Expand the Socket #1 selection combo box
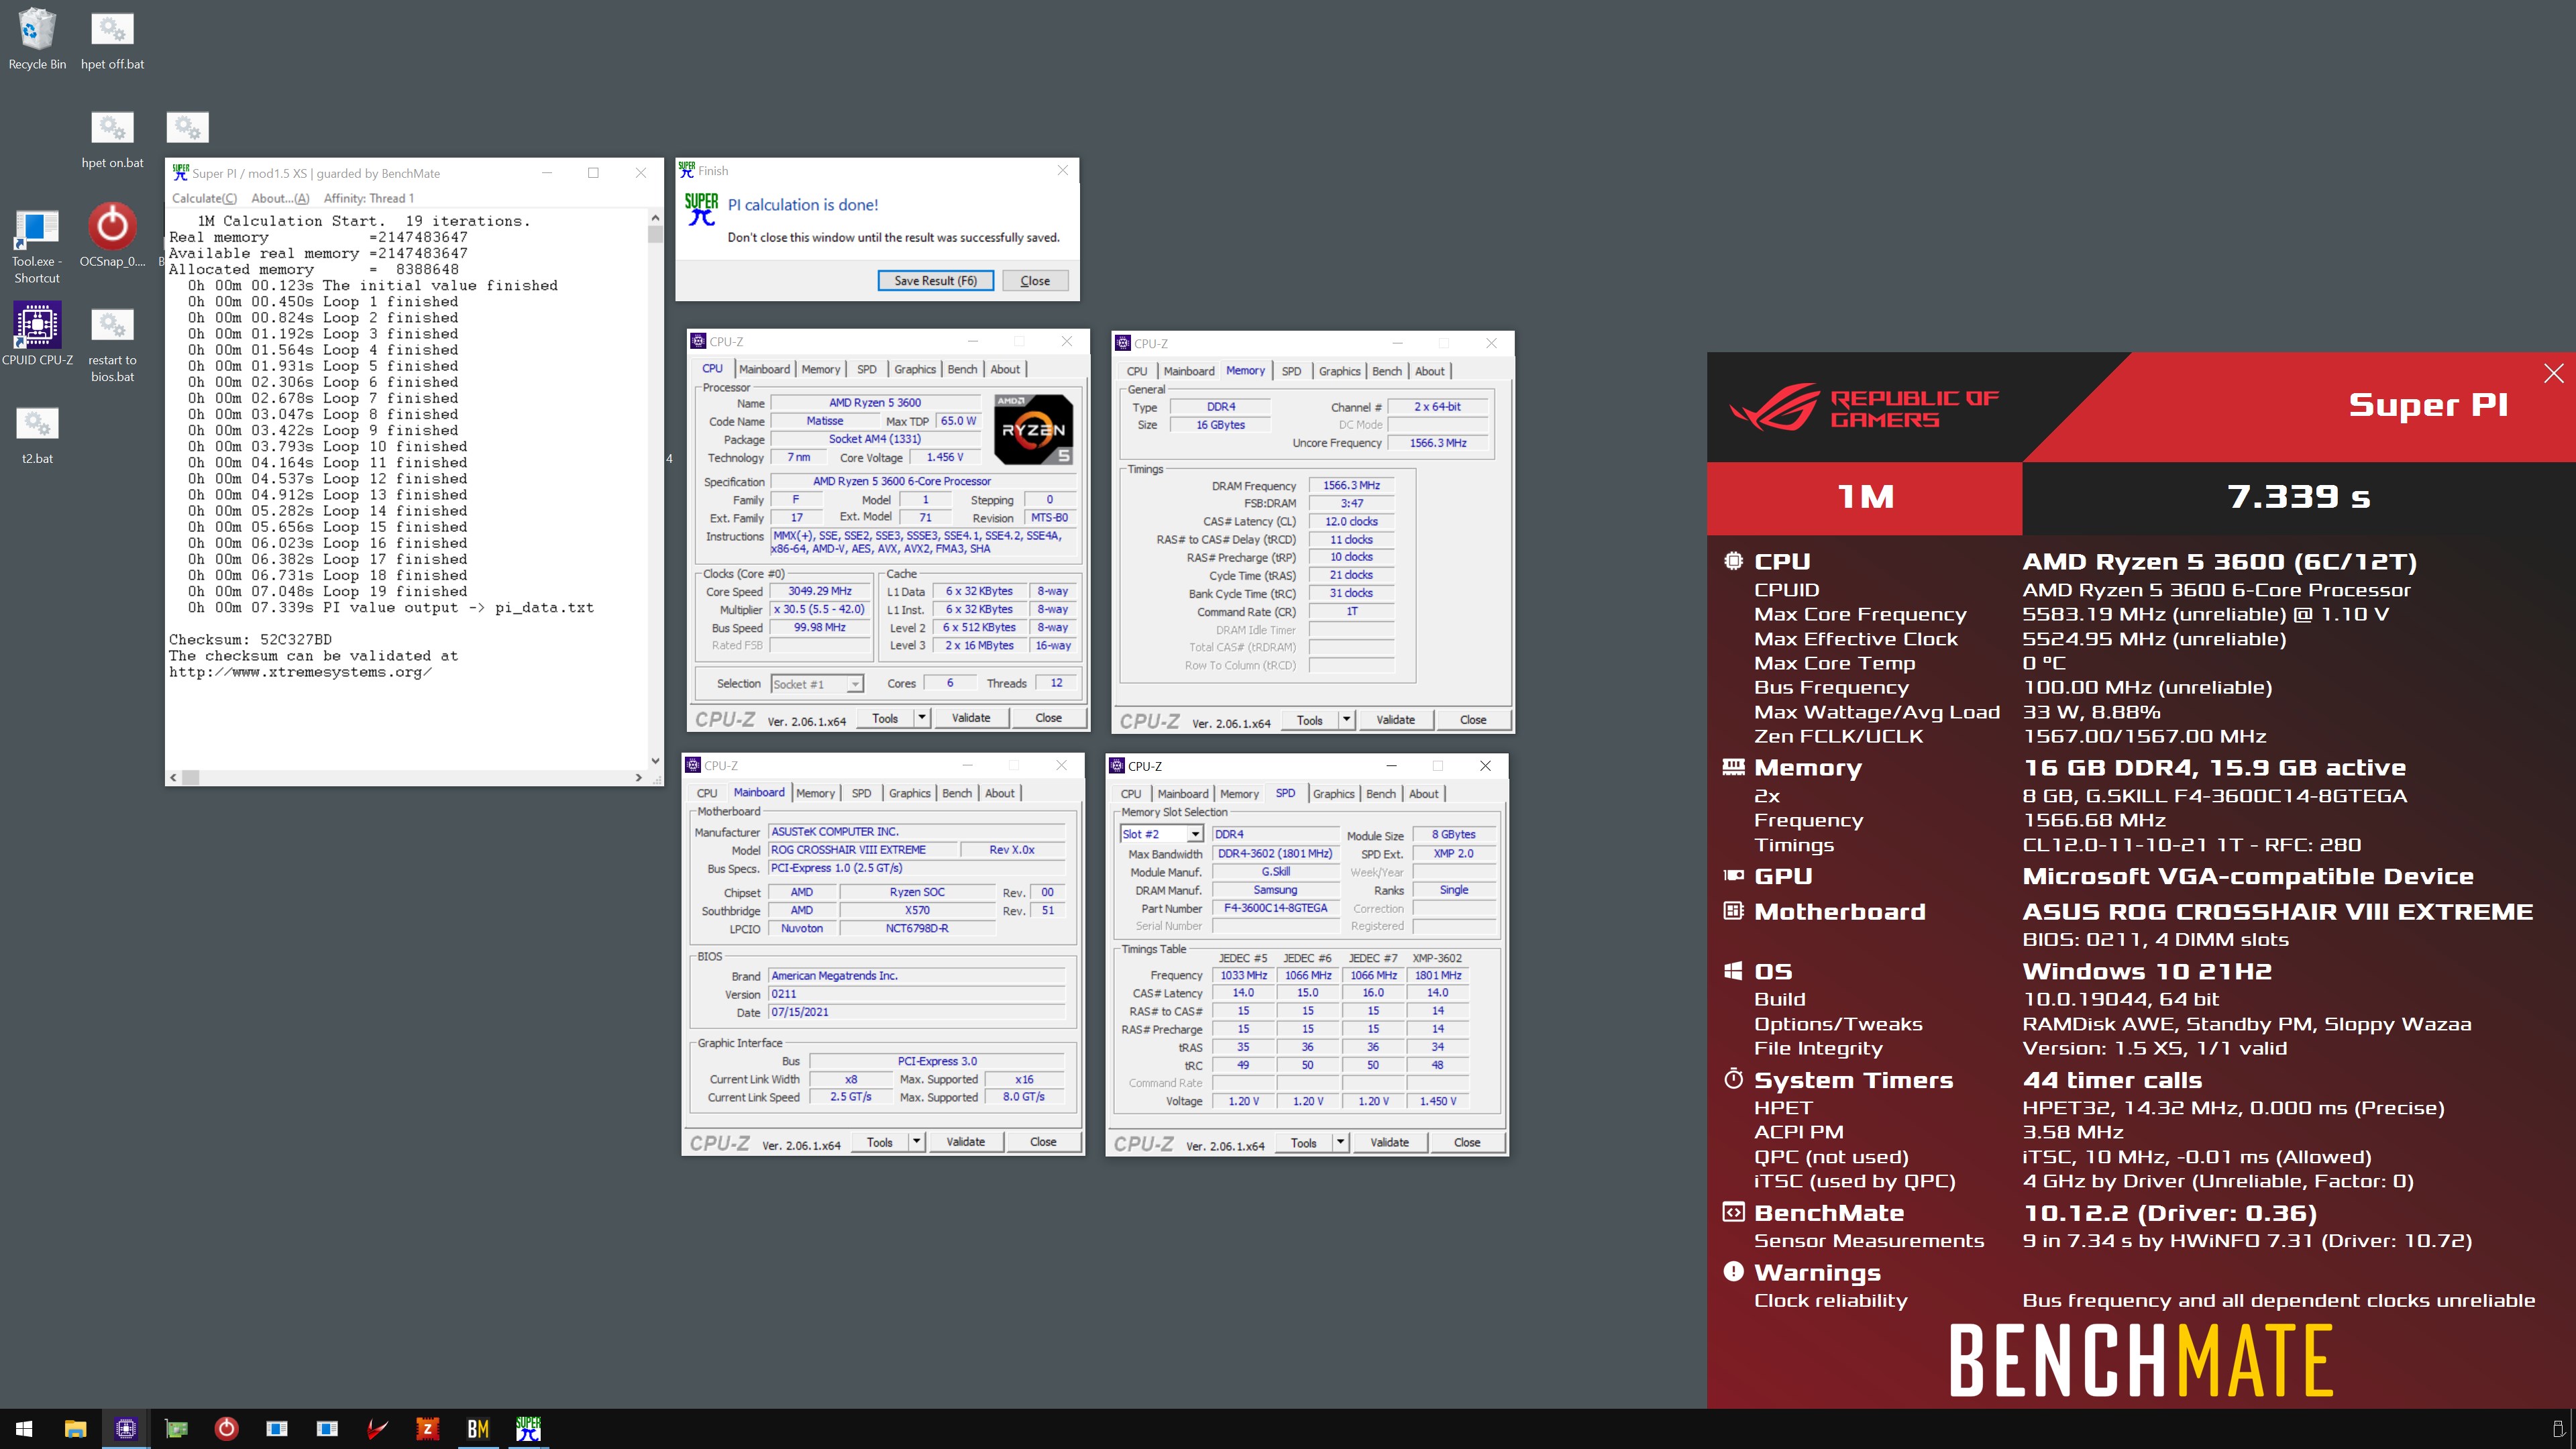 tap(855, 684)
